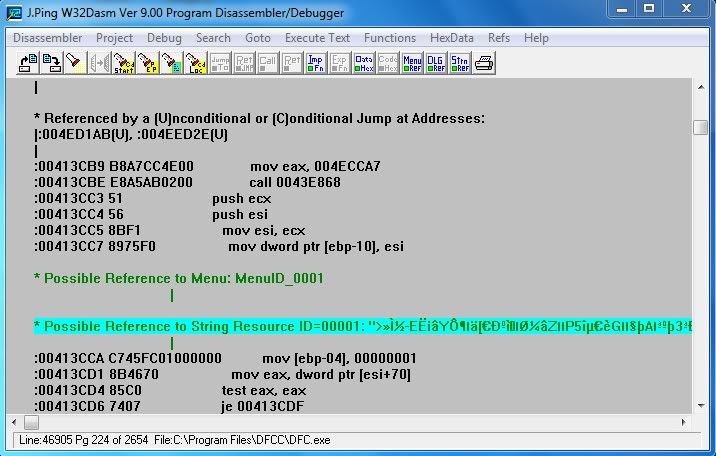Expand the Functions menu
This screenshot has height=456, width=716.
[390, 38]
